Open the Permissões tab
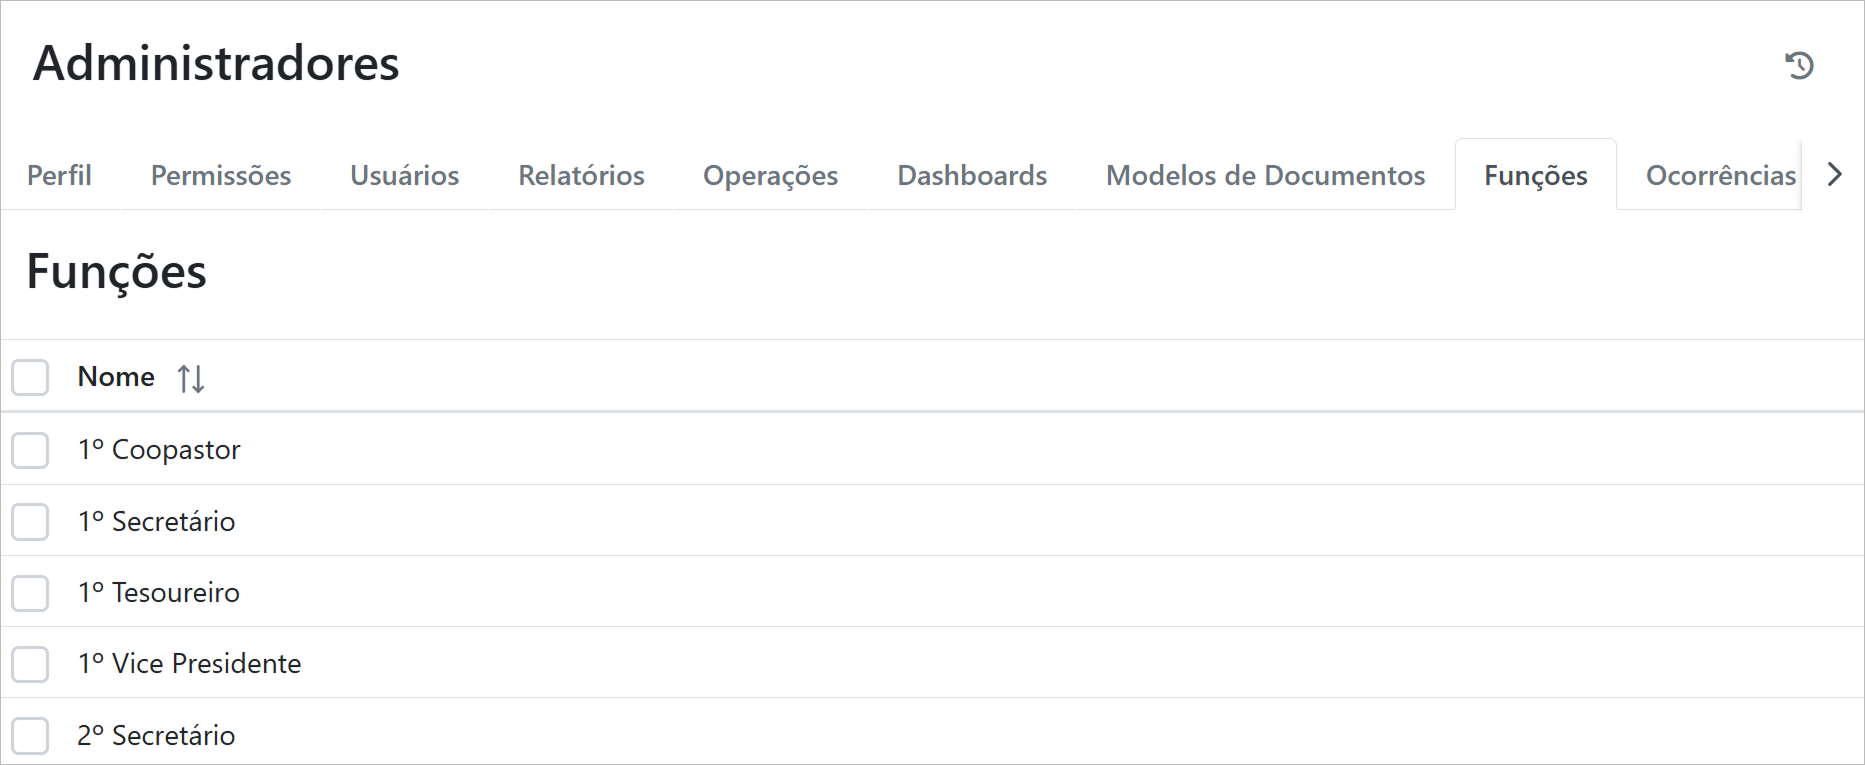This screenshot has height=765, width=1865. [x=221, y=176]
